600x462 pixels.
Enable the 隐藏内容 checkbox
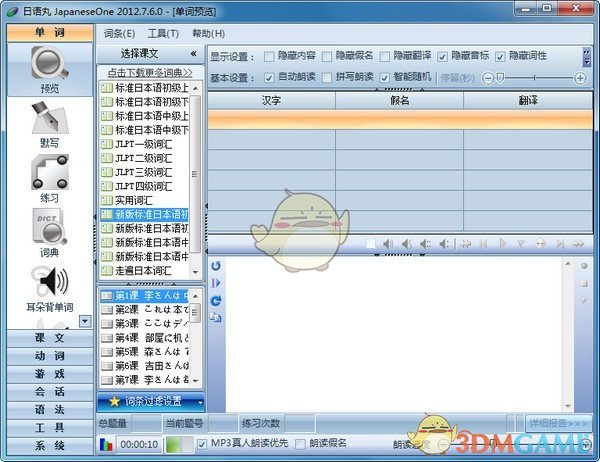tap(273, 56)
